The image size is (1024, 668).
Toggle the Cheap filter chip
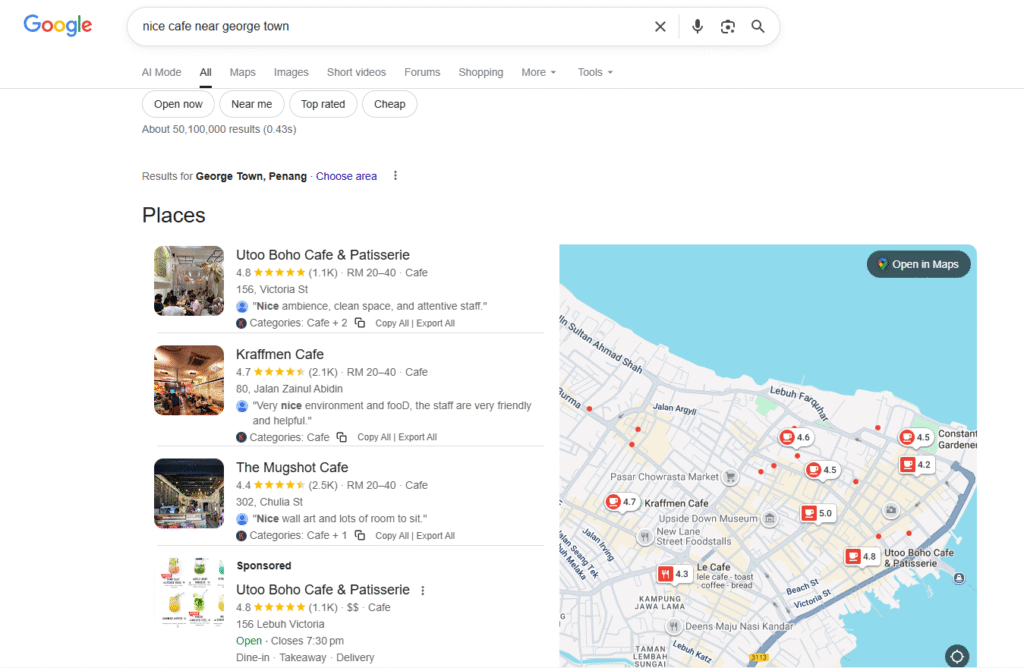389,104
